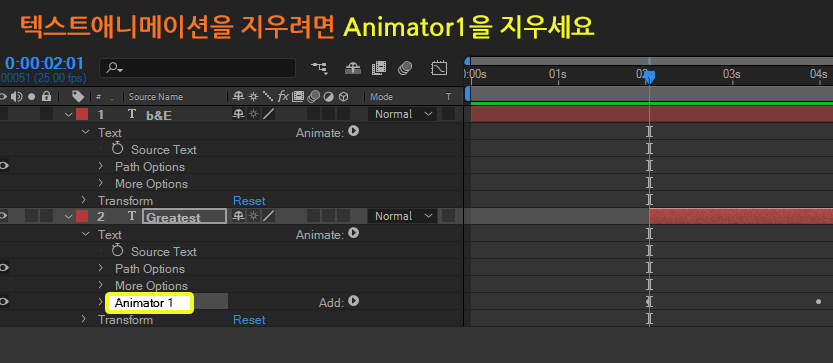
Task: Open the Add menu button for Animator 1
Action: point(353,301)
